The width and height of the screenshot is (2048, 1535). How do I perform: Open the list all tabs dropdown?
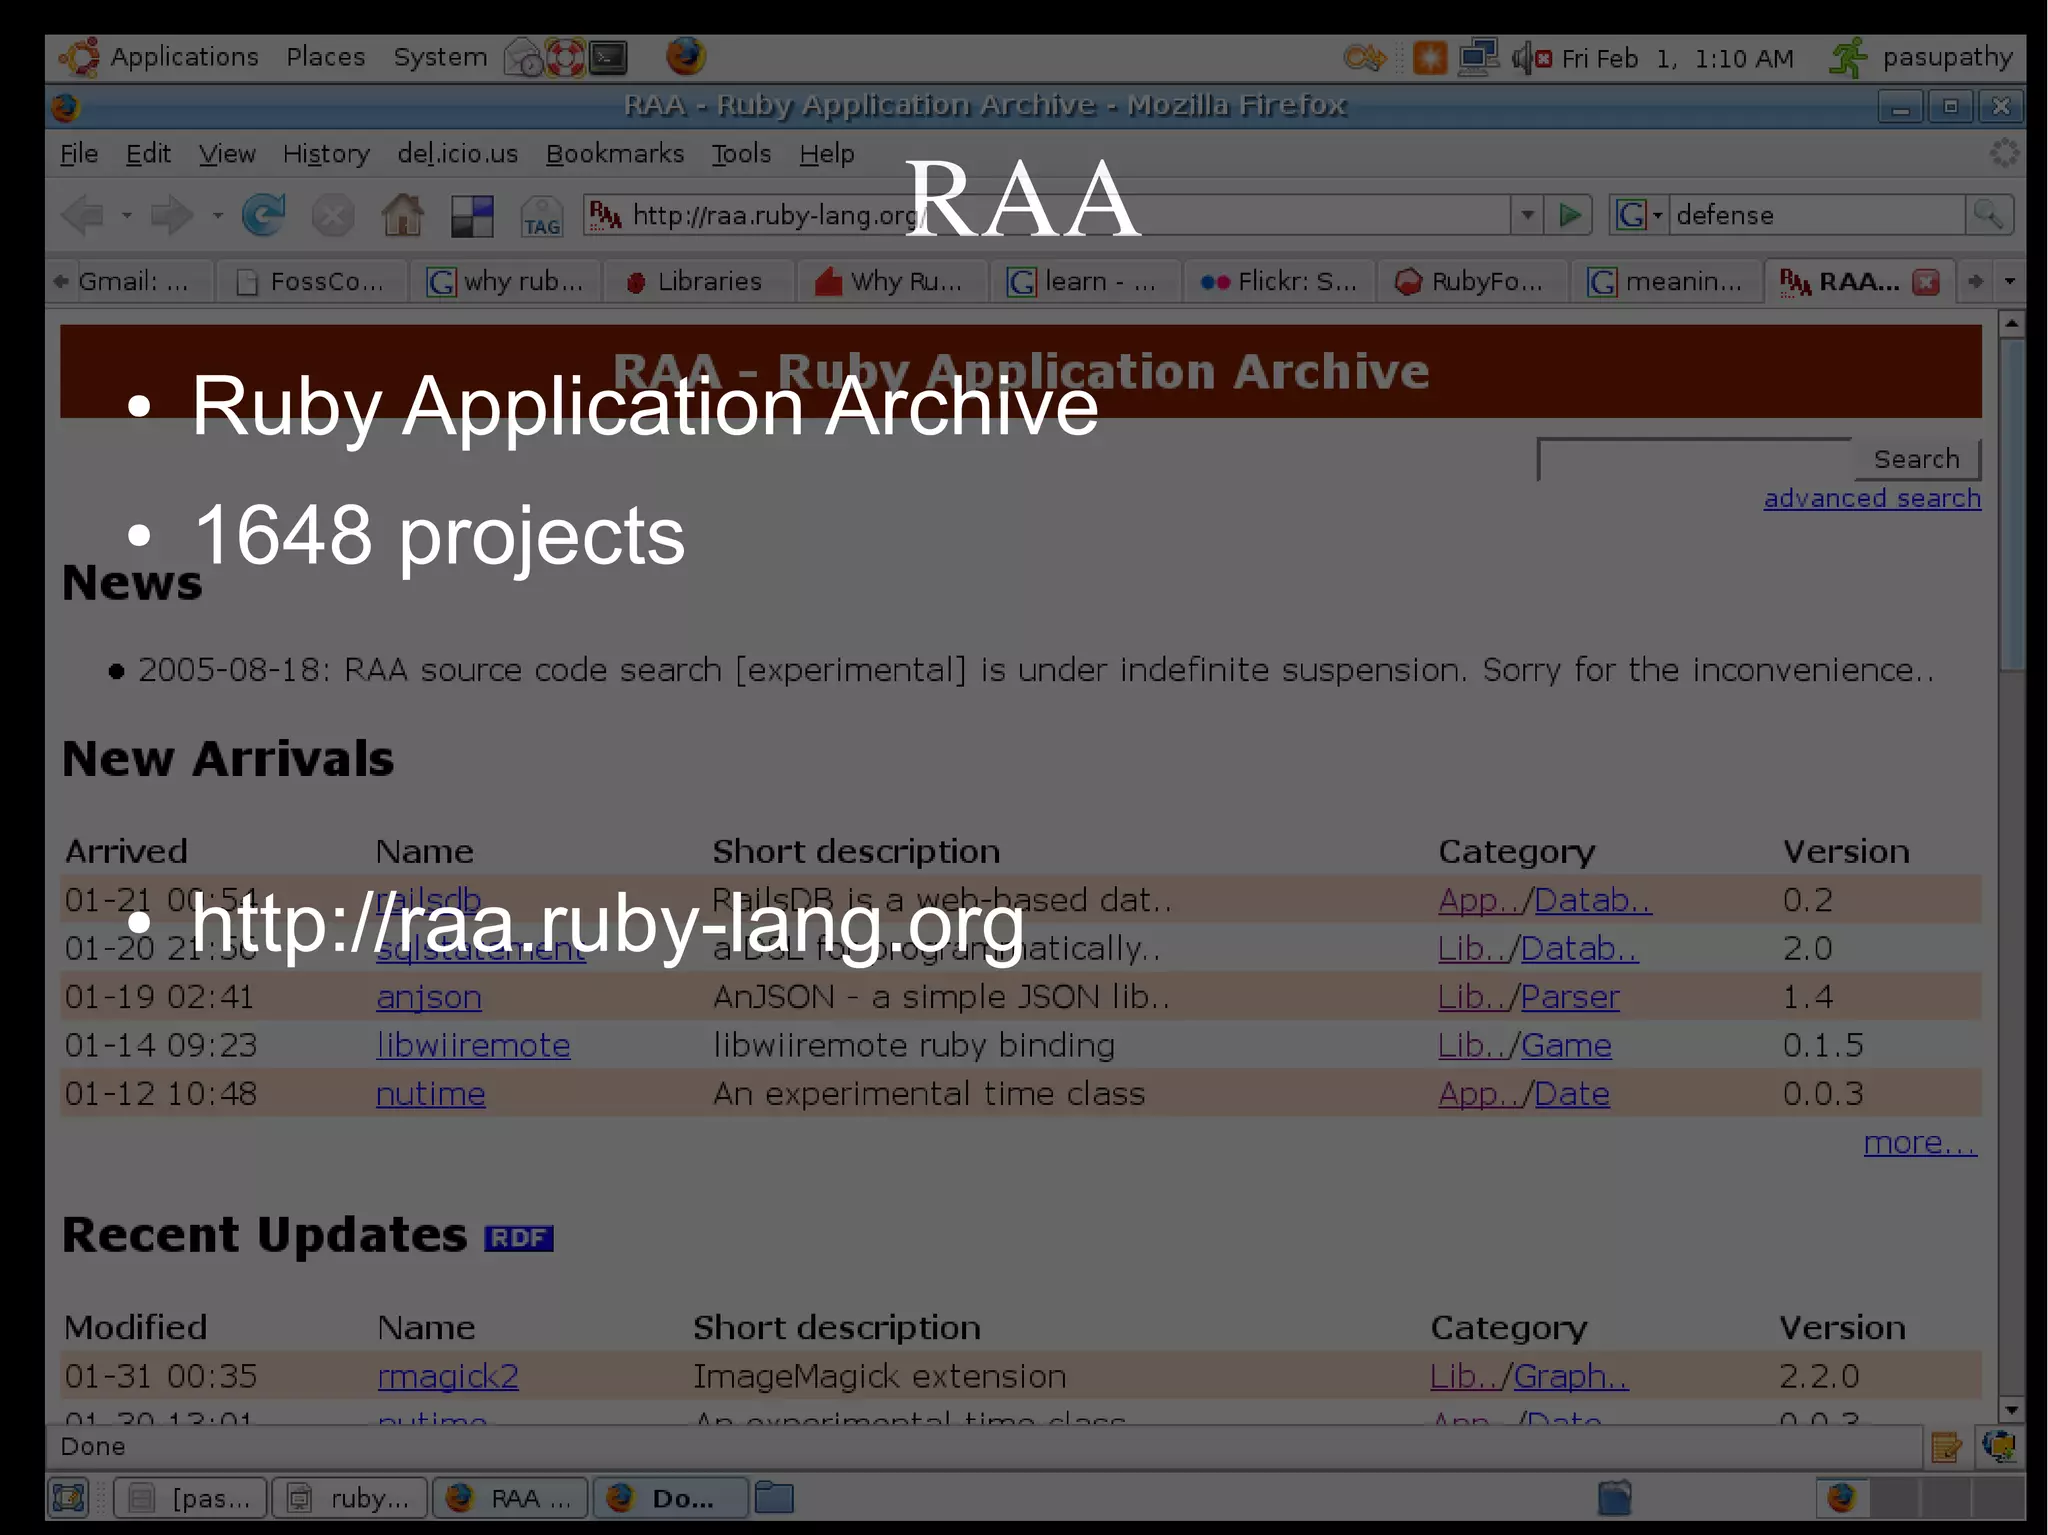coord(2010,282)
